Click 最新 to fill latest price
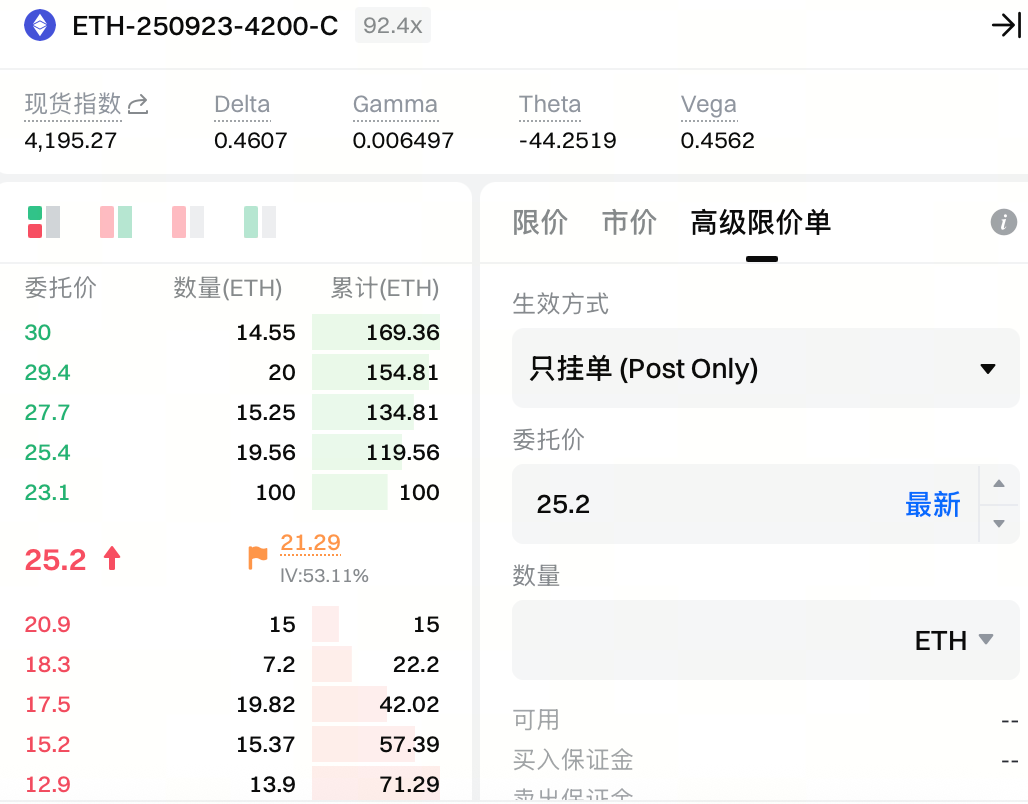1028x804 pixels. (x=932, y=504)
